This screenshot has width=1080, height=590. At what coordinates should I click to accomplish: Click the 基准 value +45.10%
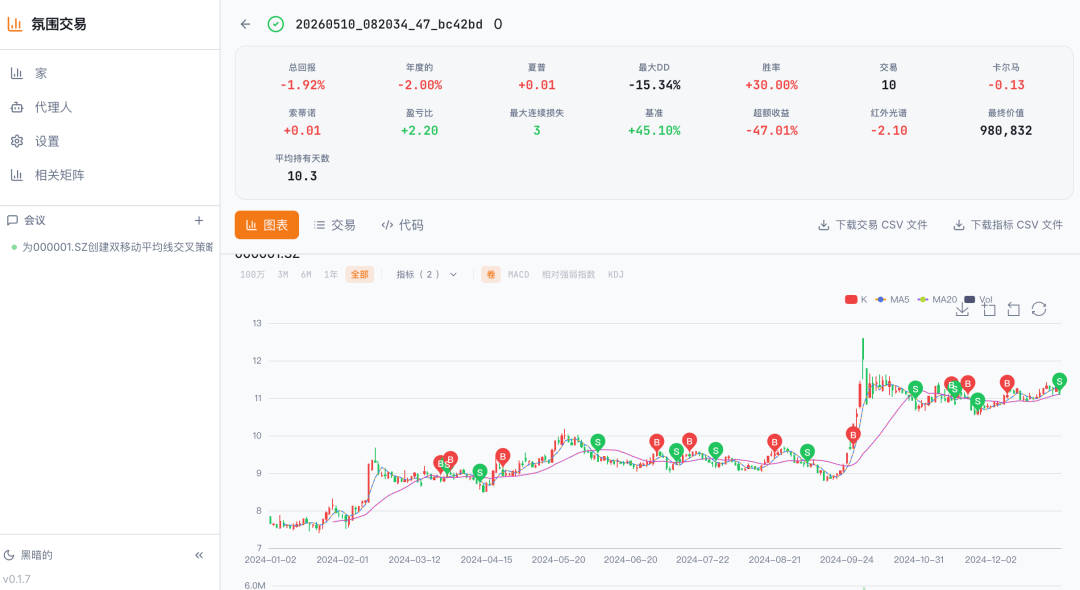(x=654, y=131)
